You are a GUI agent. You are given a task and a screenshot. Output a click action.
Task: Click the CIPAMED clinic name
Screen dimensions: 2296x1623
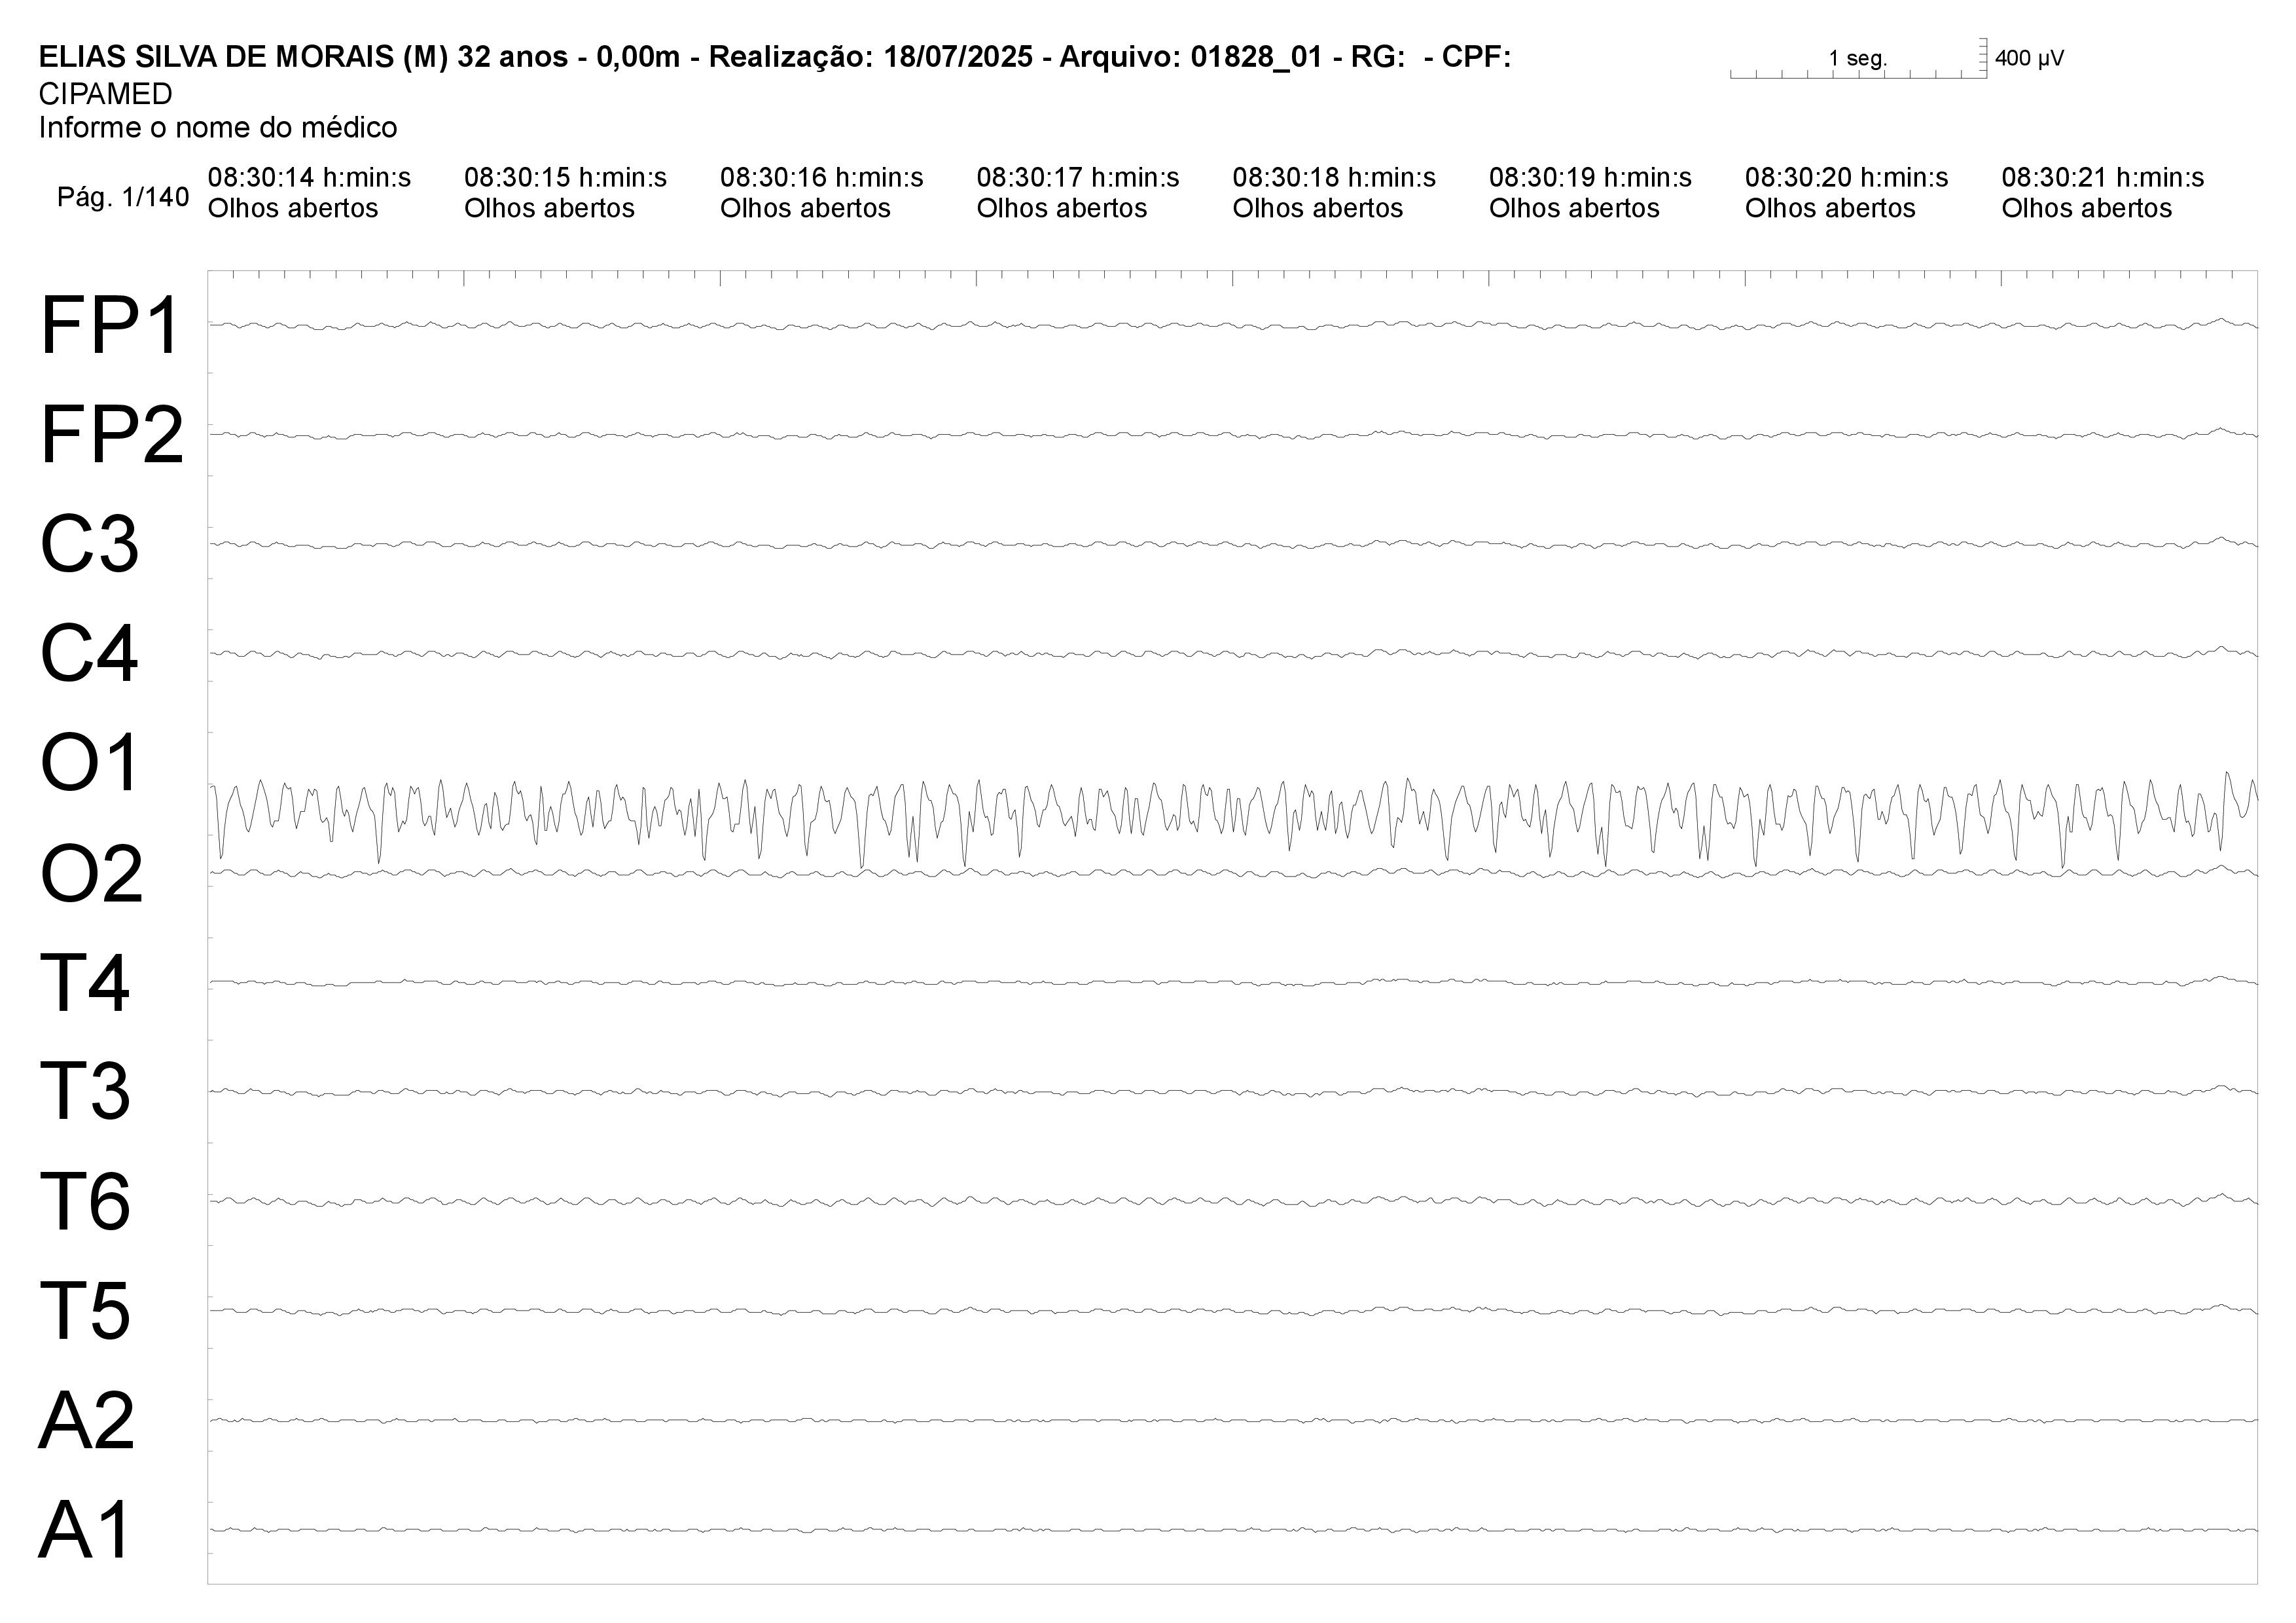[x=105, y=94]
